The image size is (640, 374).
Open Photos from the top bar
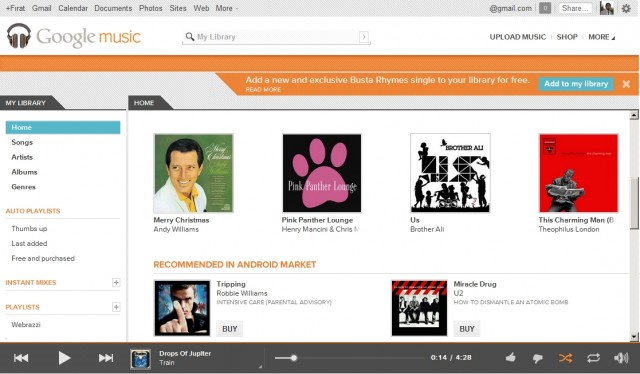coord(151,8)
